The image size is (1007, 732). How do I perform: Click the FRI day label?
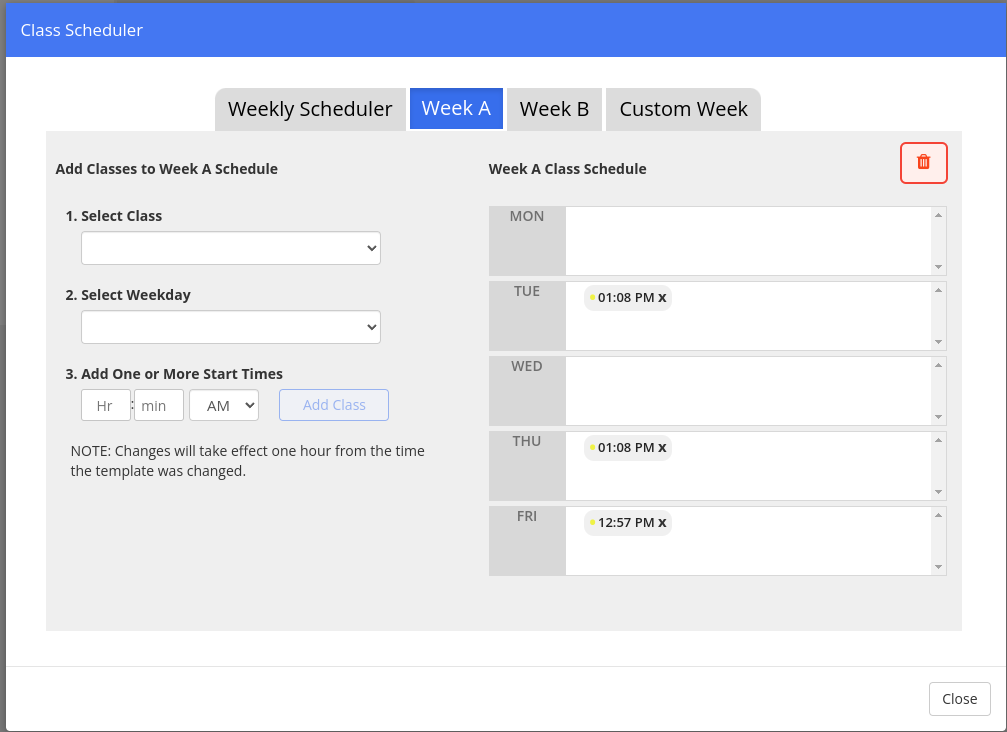(527, 516)
